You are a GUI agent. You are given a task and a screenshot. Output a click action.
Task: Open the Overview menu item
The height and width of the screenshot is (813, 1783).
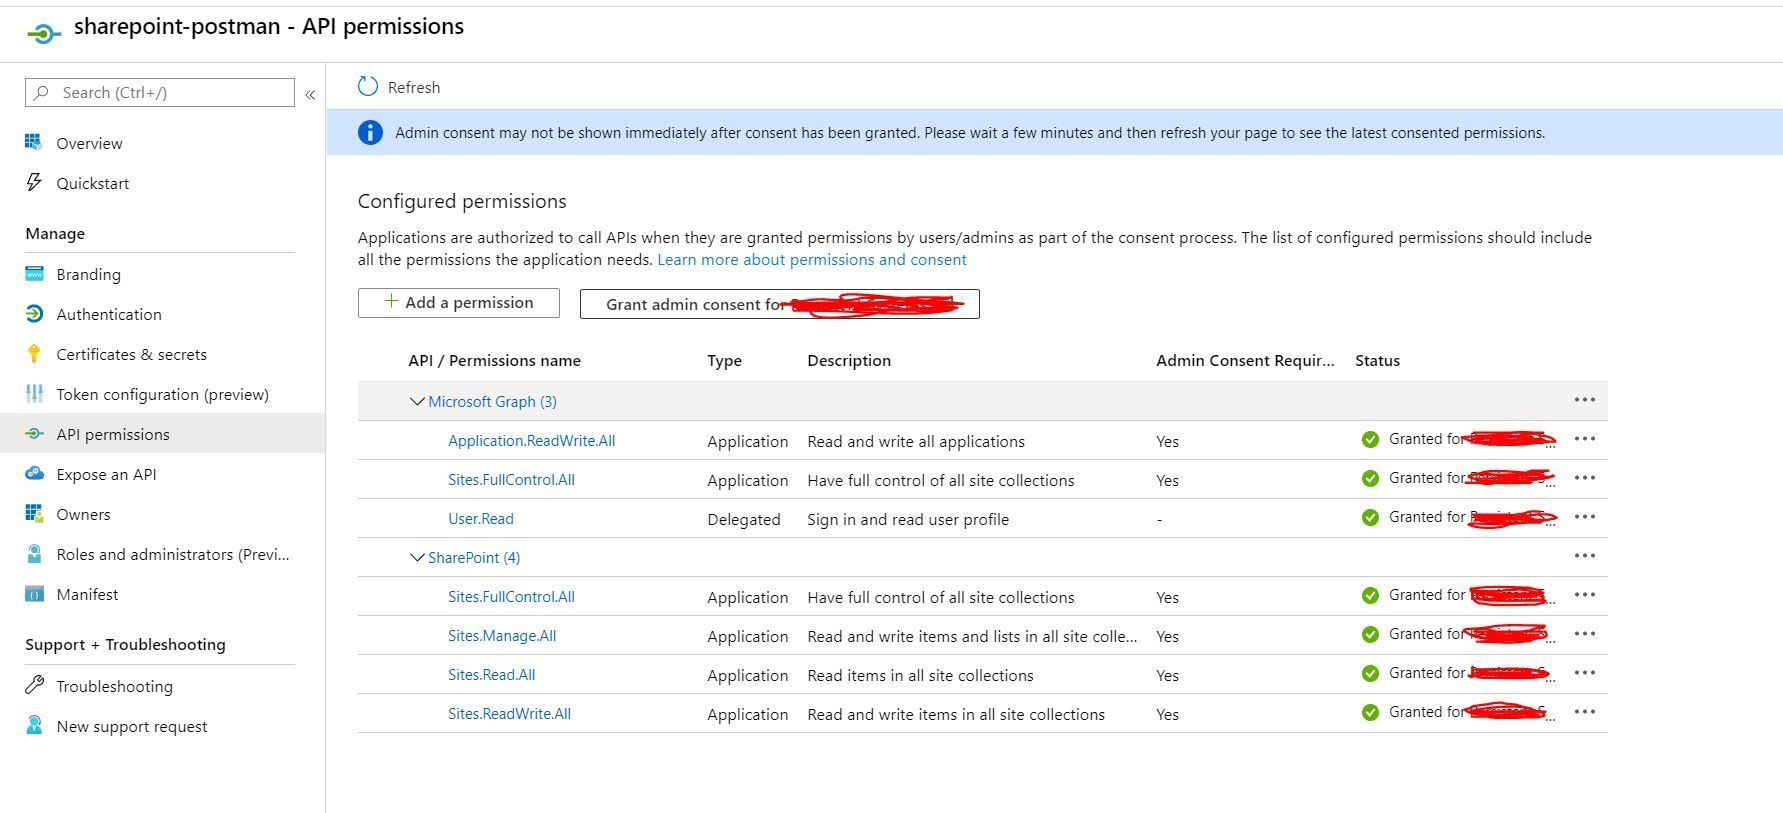[89, 143]
